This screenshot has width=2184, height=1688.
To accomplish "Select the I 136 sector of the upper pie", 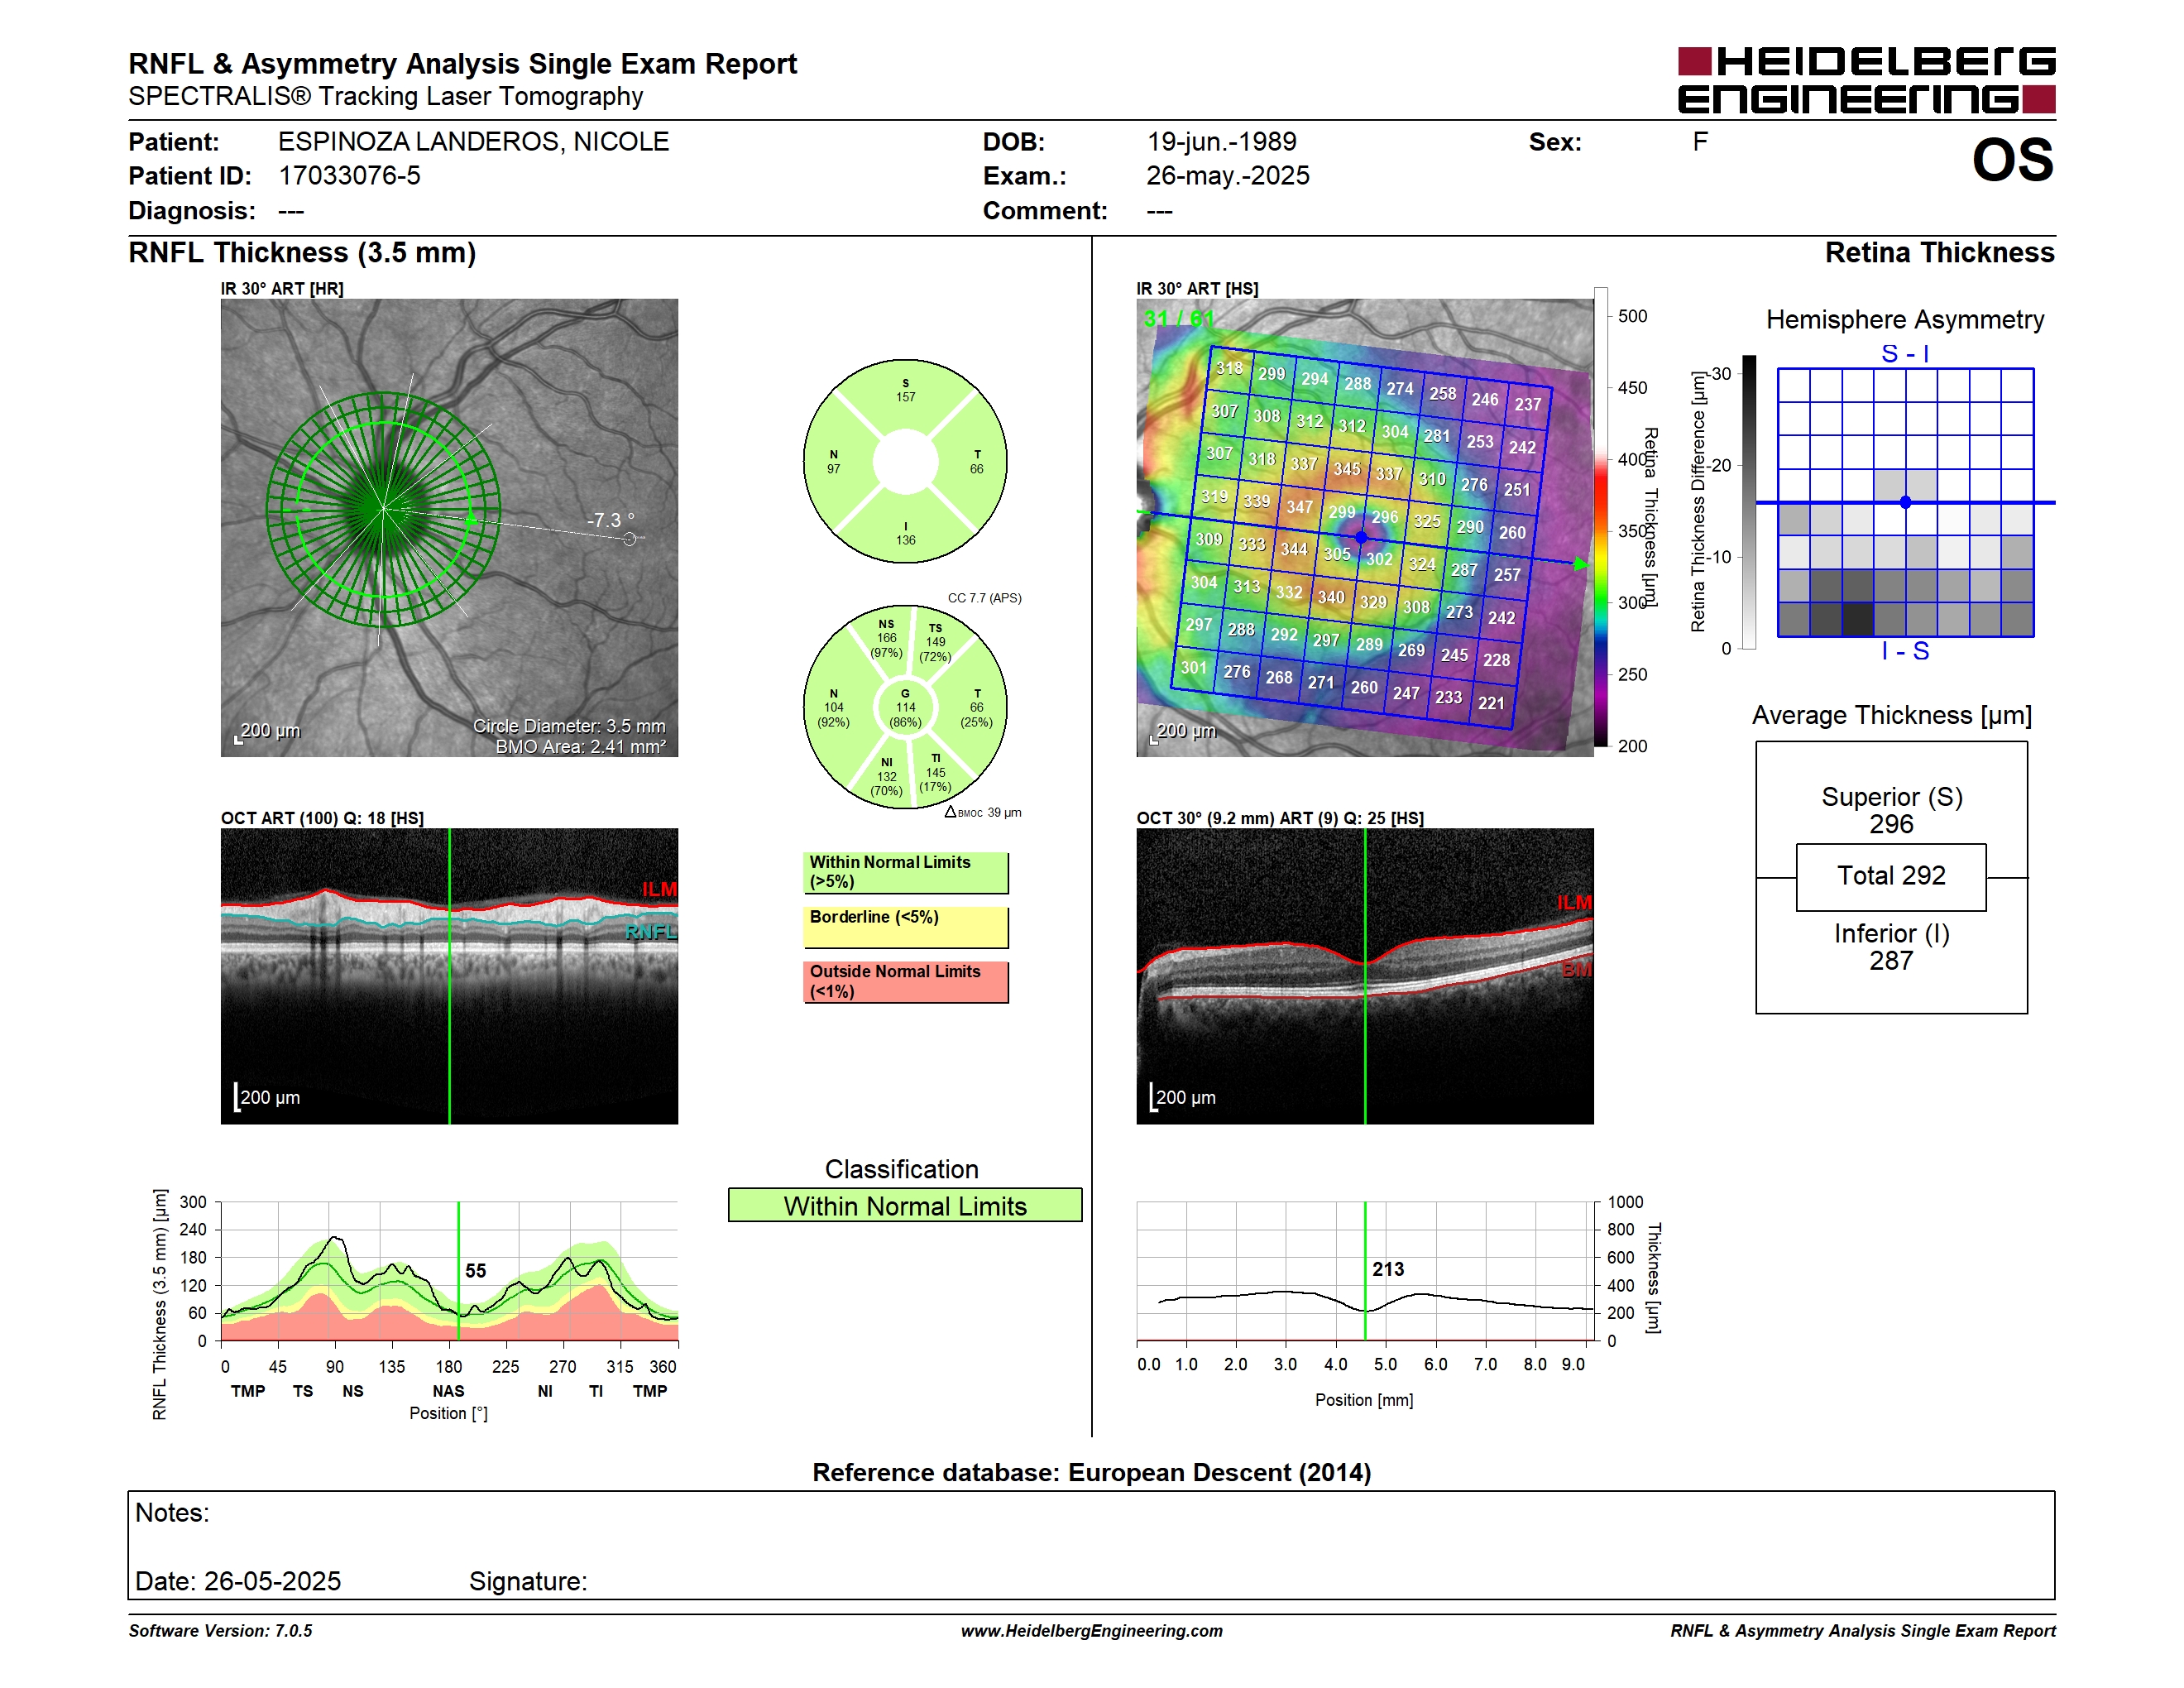I will tap(905, 533).
